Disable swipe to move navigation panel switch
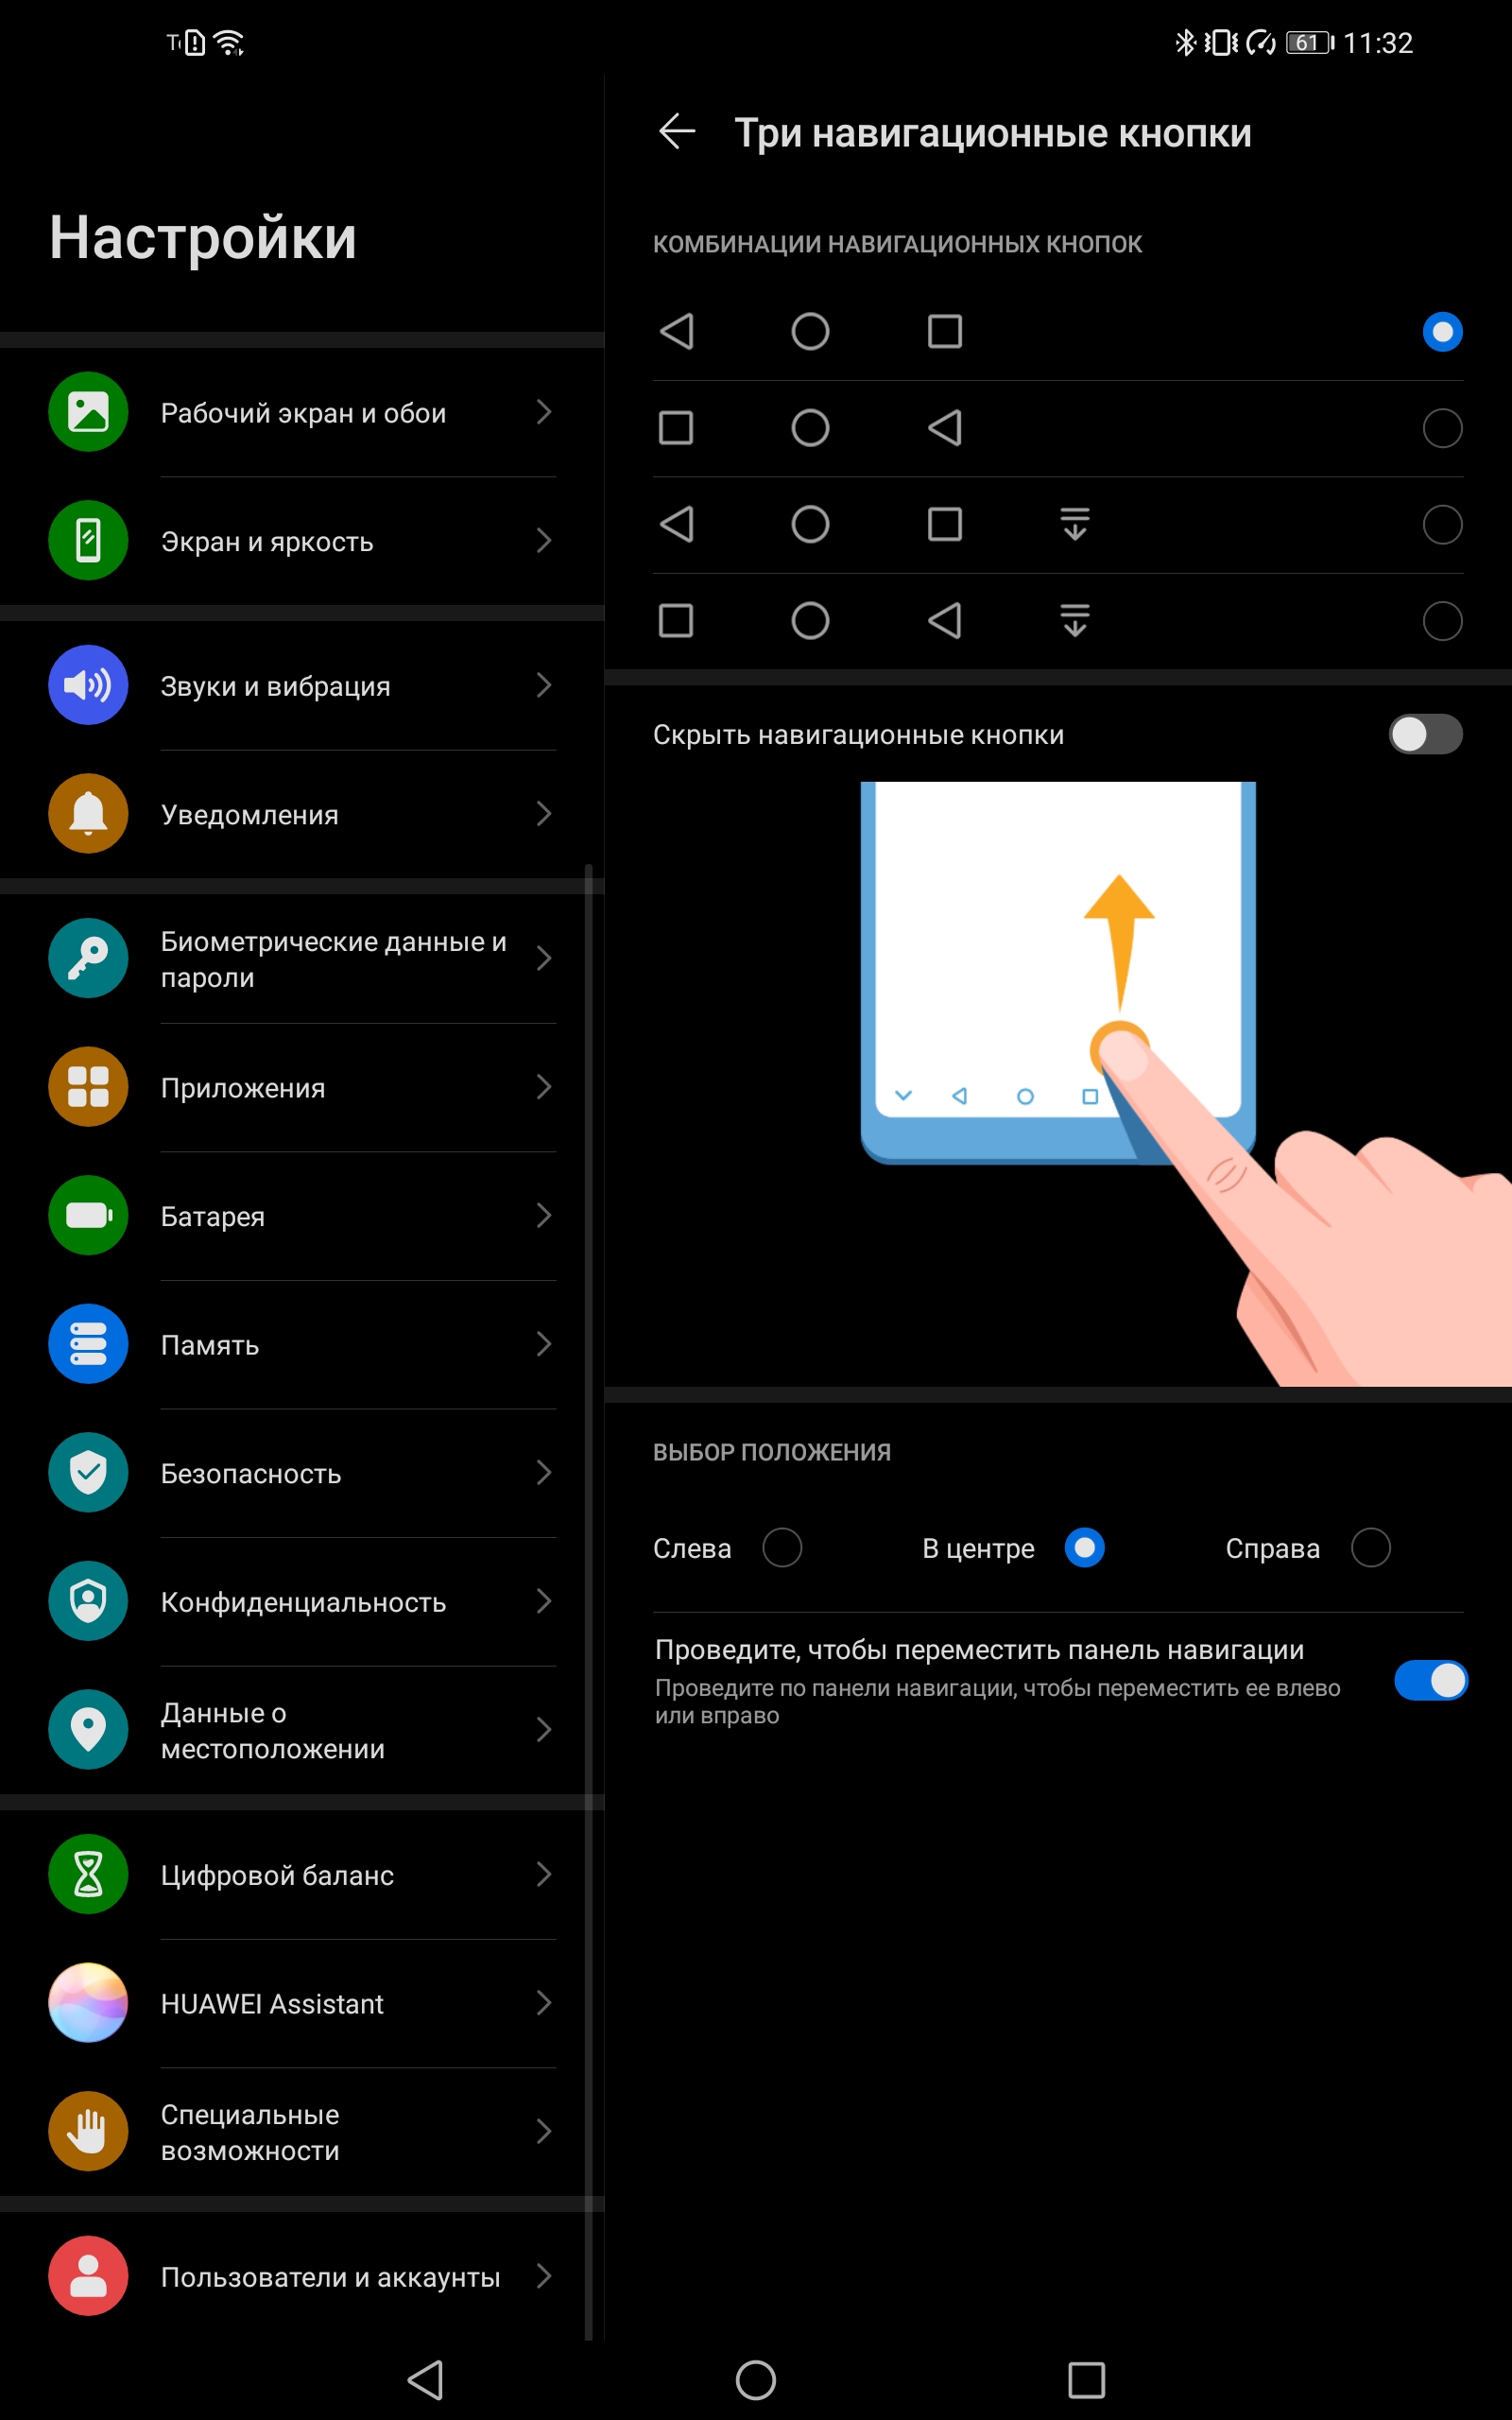The width and height of the screenshot is (1512, 2420). pos(1431,1680)
